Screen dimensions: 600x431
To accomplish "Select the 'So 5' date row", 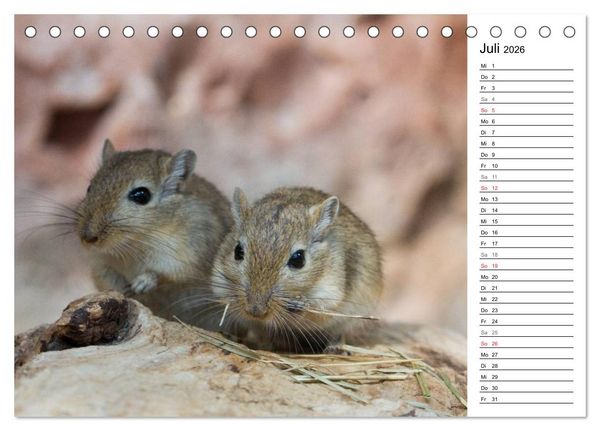I will 527,110.
